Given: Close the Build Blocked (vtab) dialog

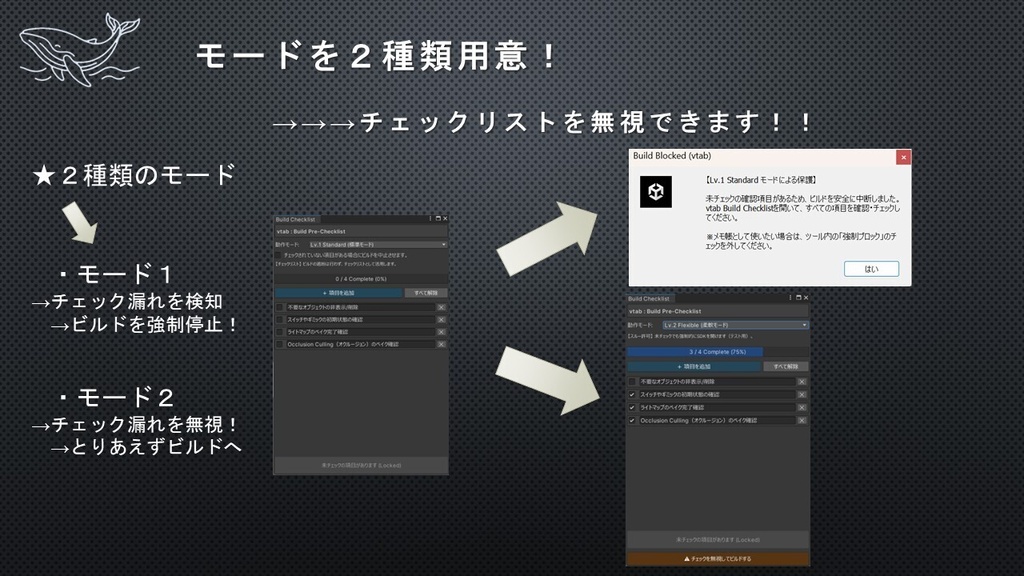Looking at the screenshot, I should [903, 157].
